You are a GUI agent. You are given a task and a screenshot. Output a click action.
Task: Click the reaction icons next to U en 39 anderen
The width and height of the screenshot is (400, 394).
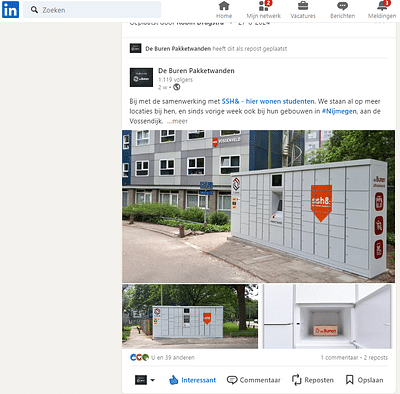(139, 358)
